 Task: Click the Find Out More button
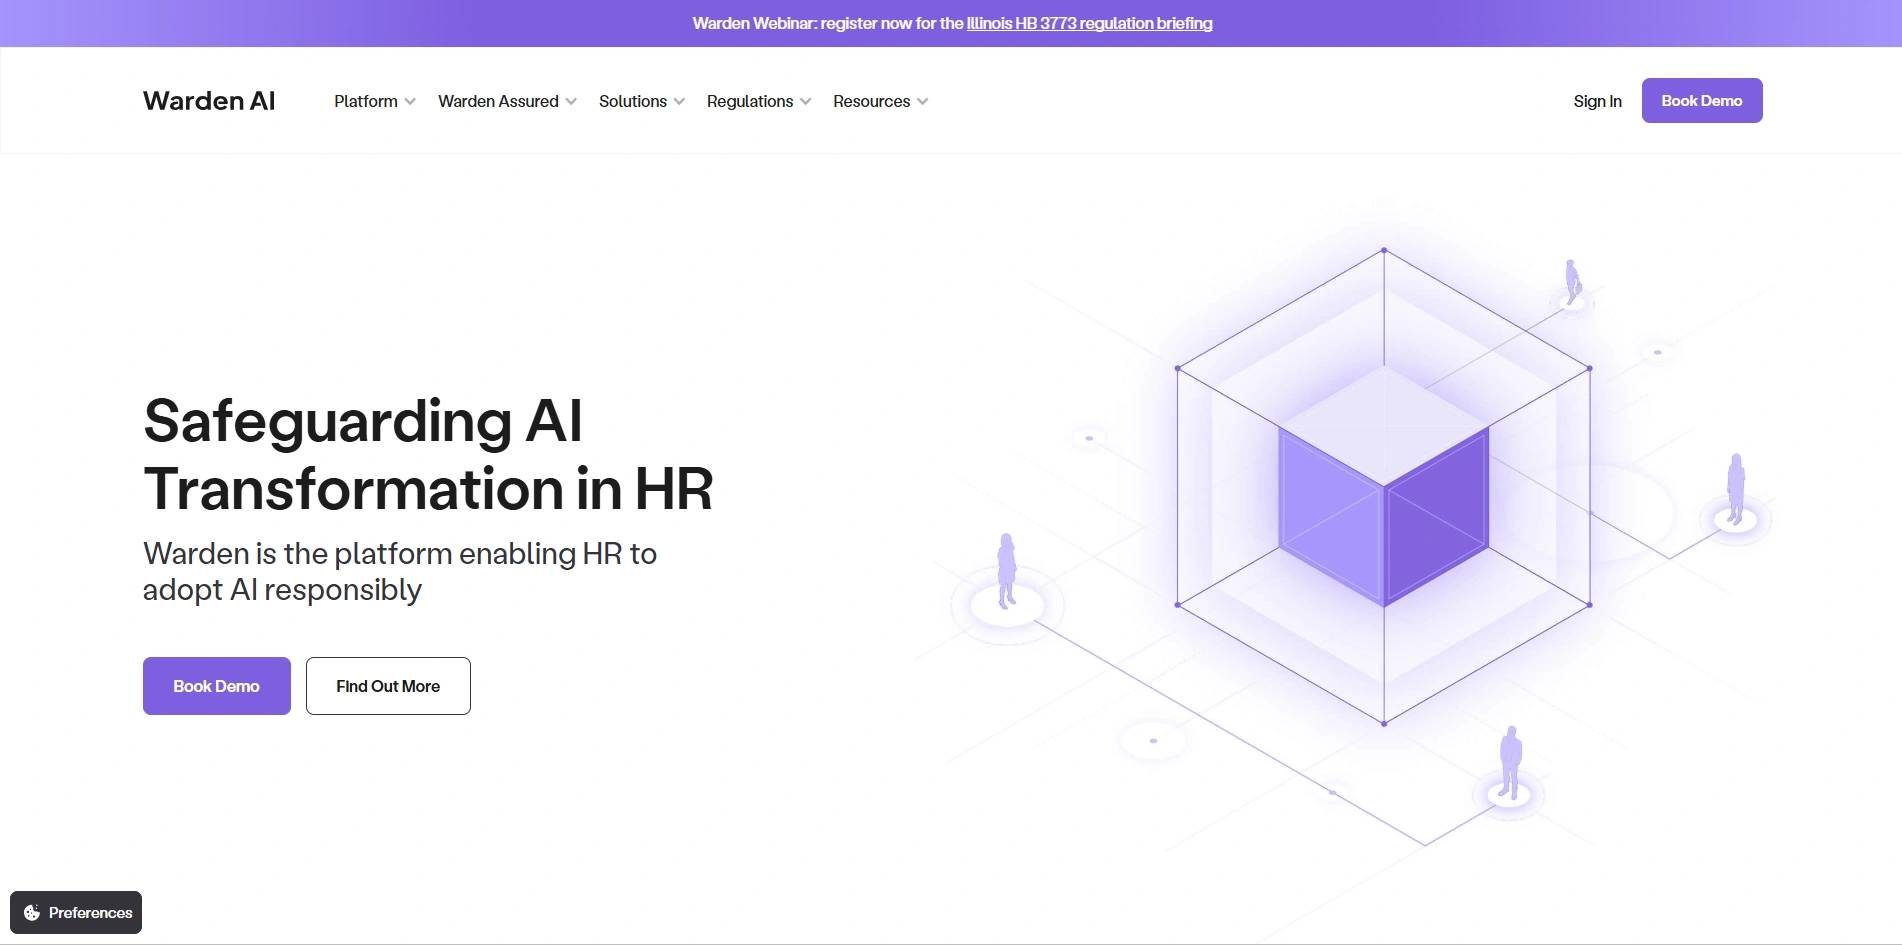(388, 686)
